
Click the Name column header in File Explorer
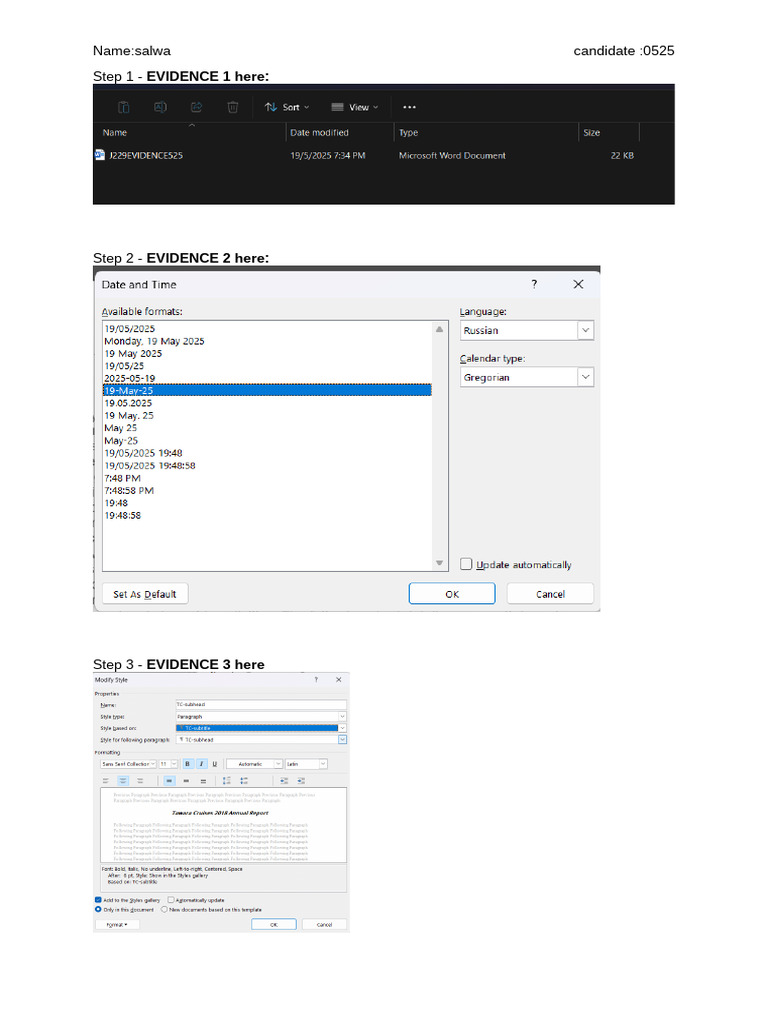(114, 133)
